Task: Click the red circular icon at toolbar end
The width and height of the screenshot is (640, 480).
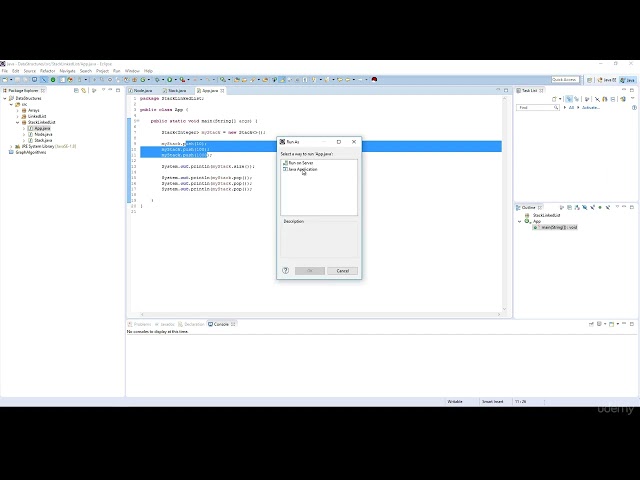Action: (374, 80)
